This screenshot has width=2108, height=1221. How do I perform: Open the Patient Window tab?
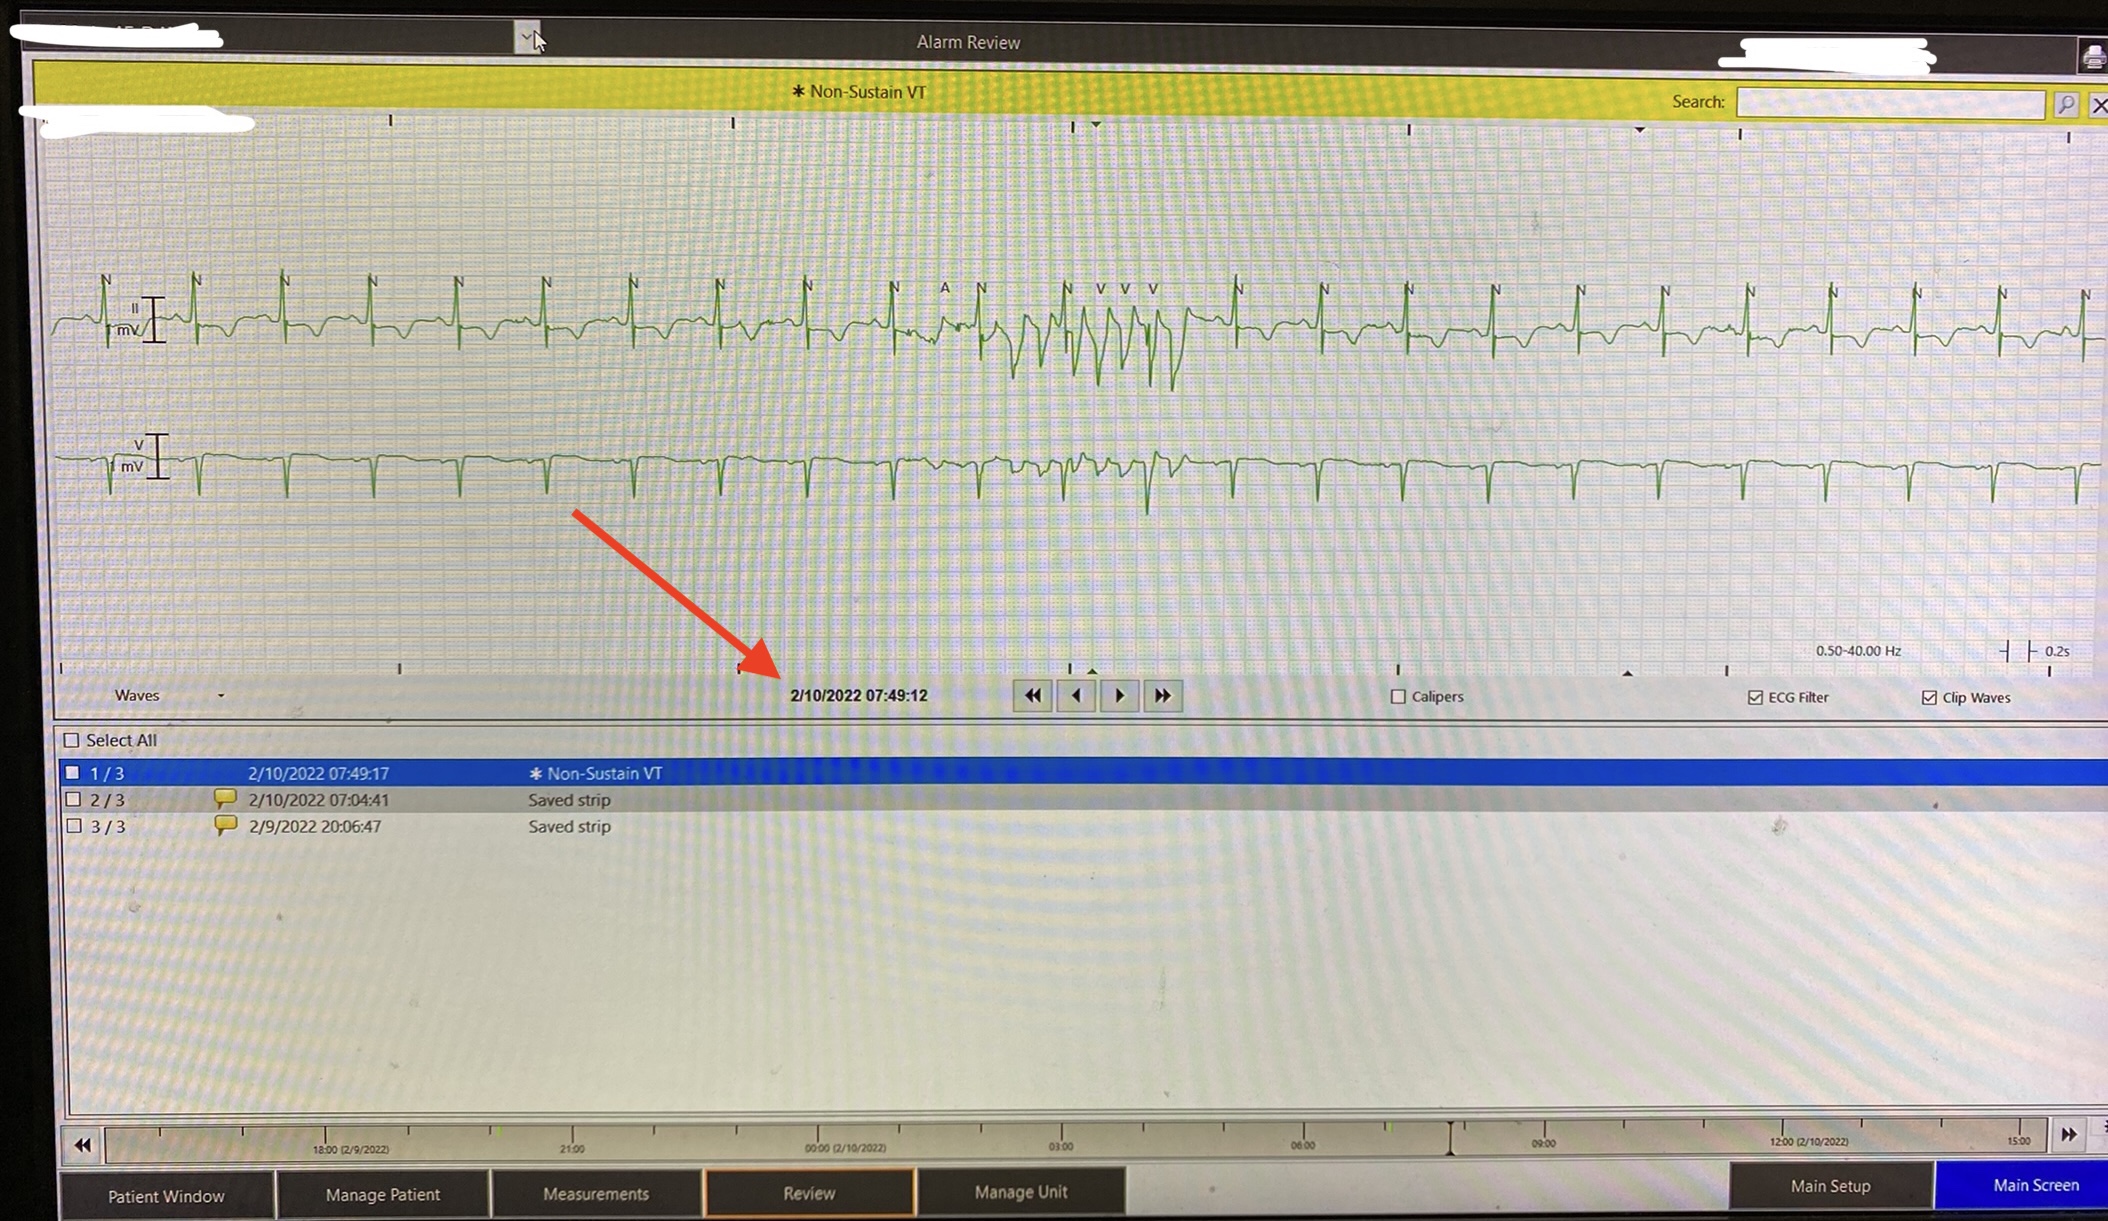click(x=166, y=1195)
